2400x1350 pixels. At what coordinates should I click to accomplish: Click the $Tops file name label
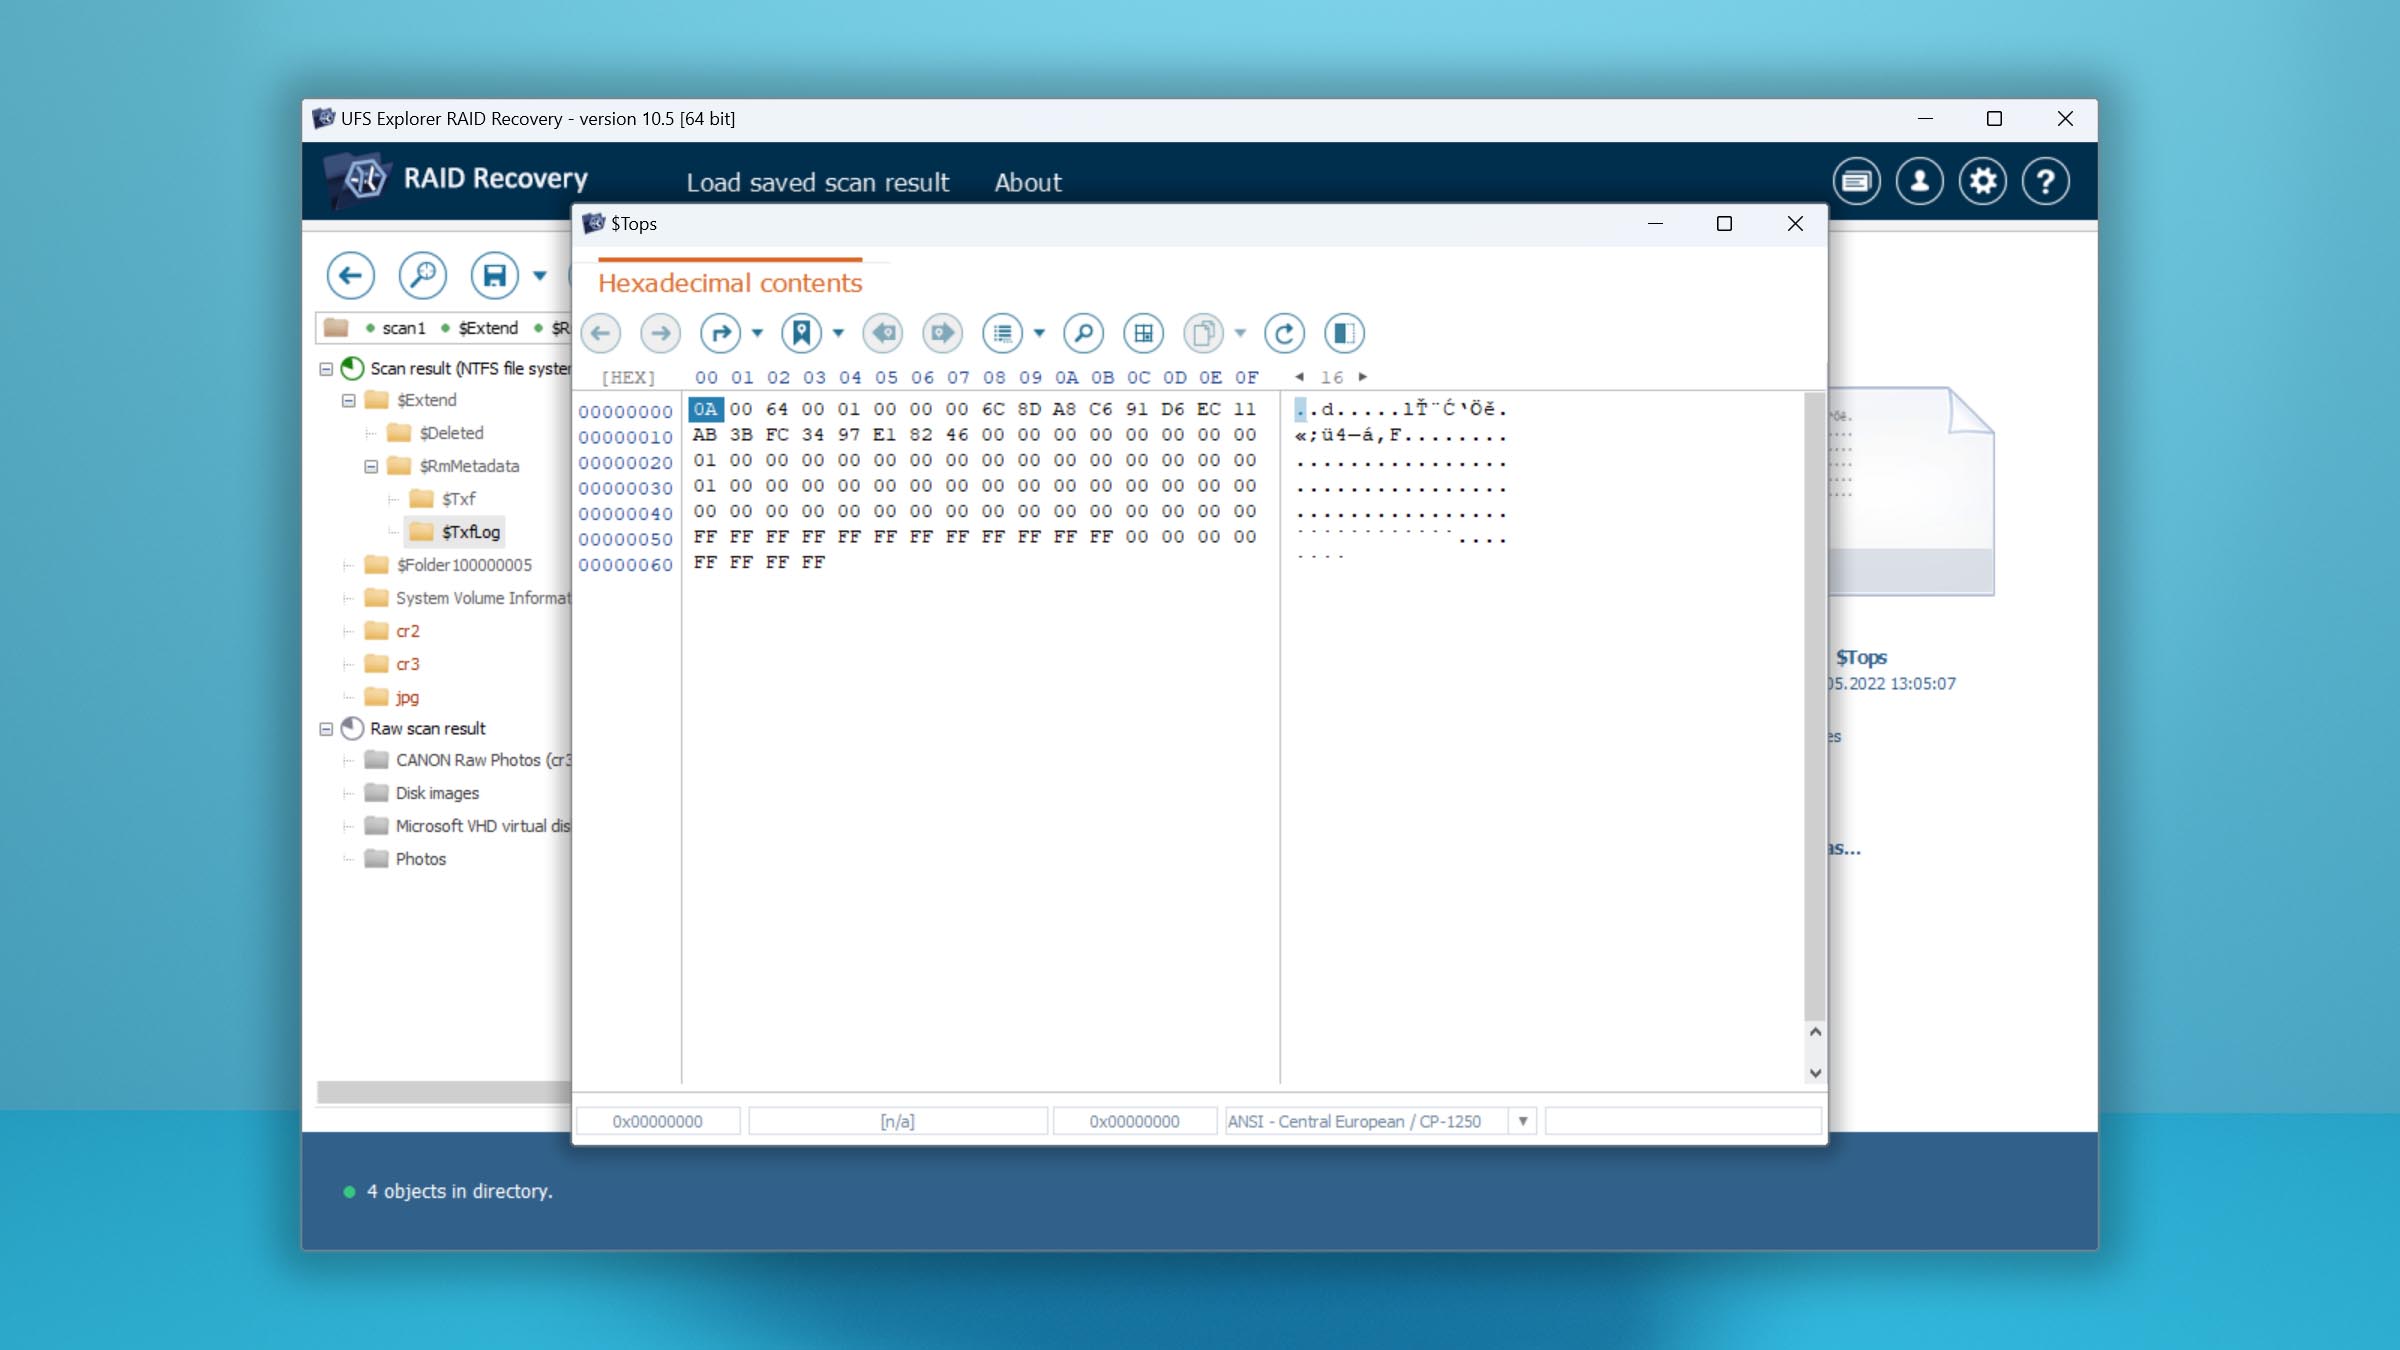pos(1861,657)
